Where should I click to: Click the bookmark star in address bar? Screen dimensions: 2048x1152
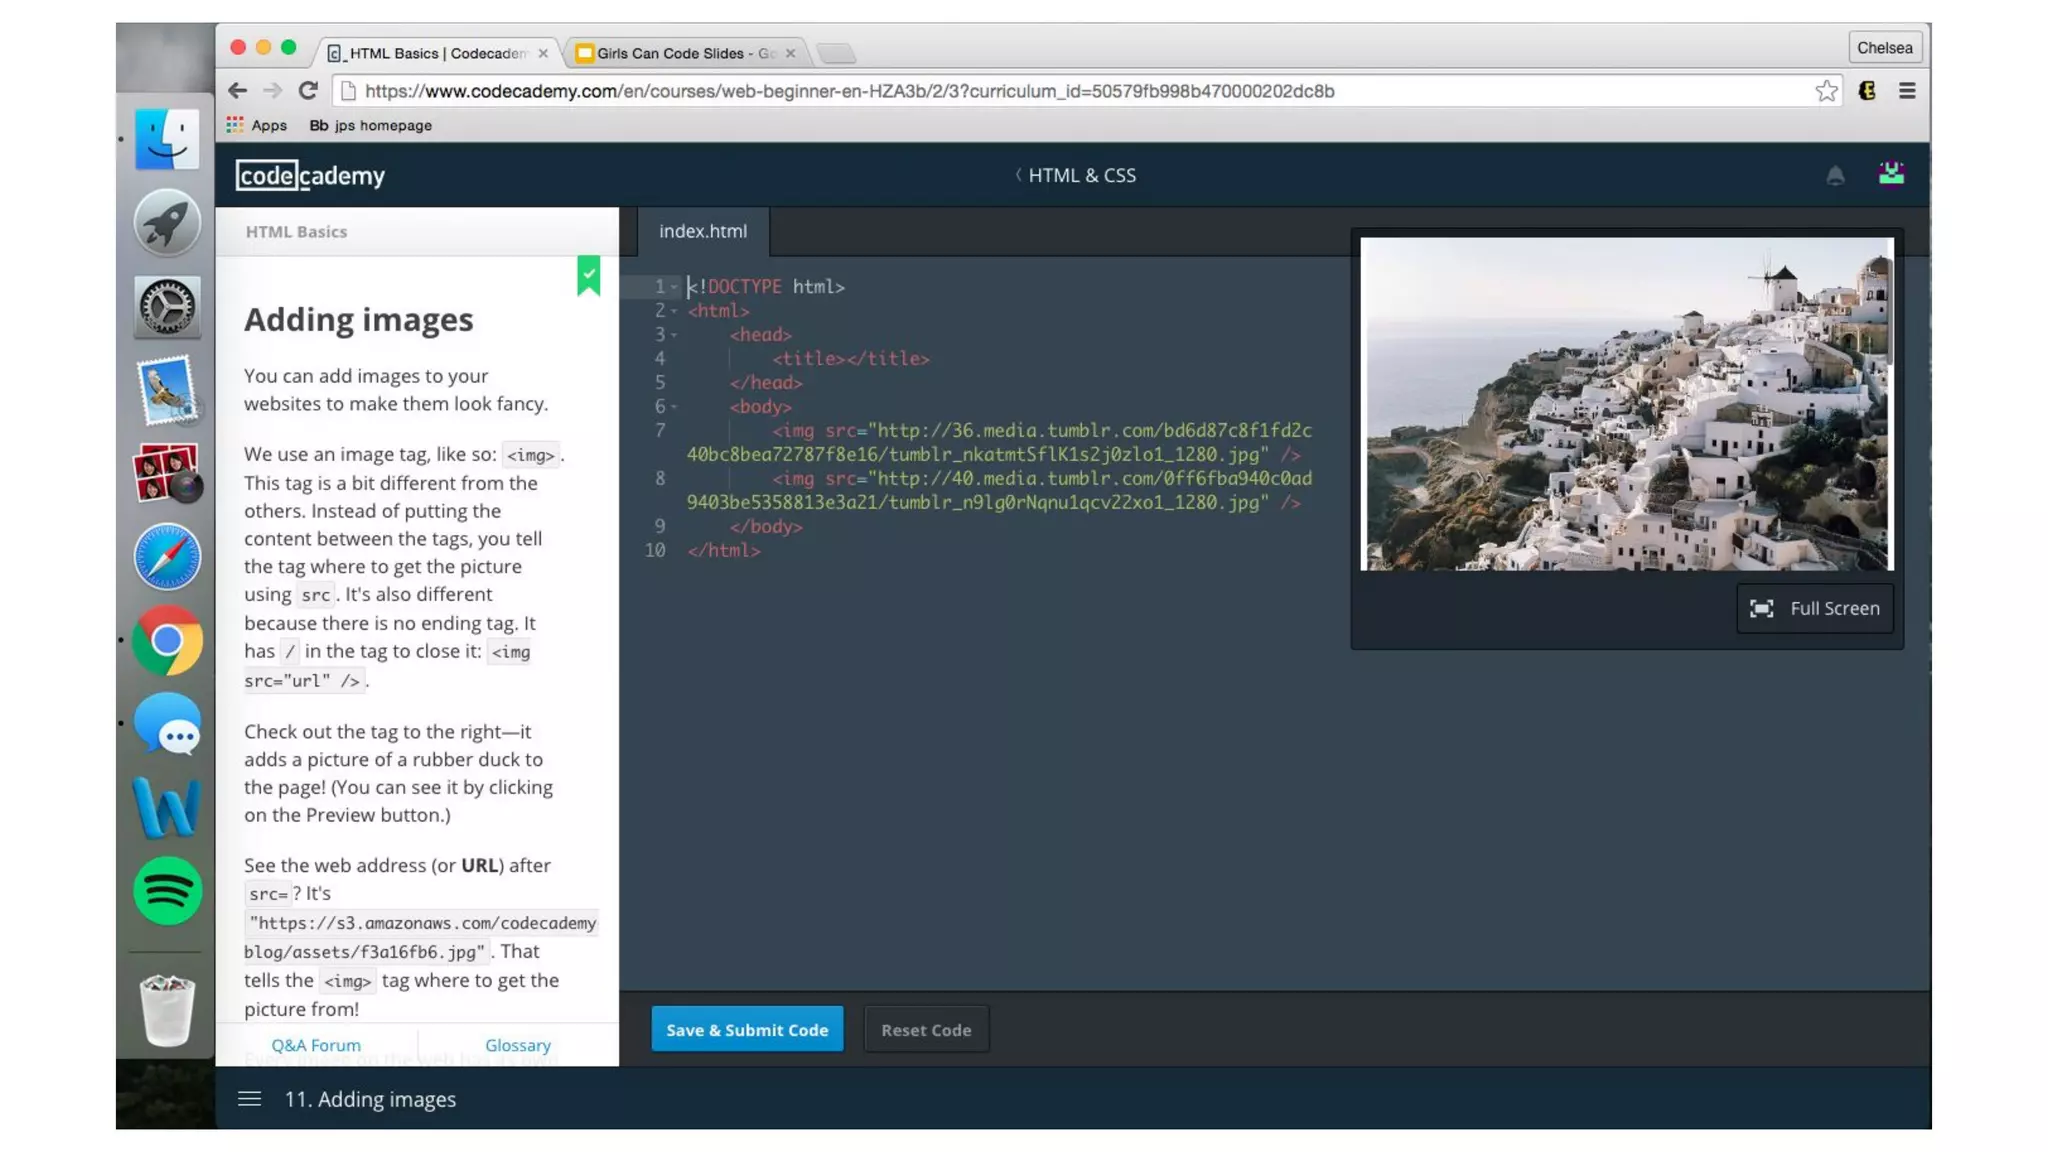click(x=1826, y=91)
